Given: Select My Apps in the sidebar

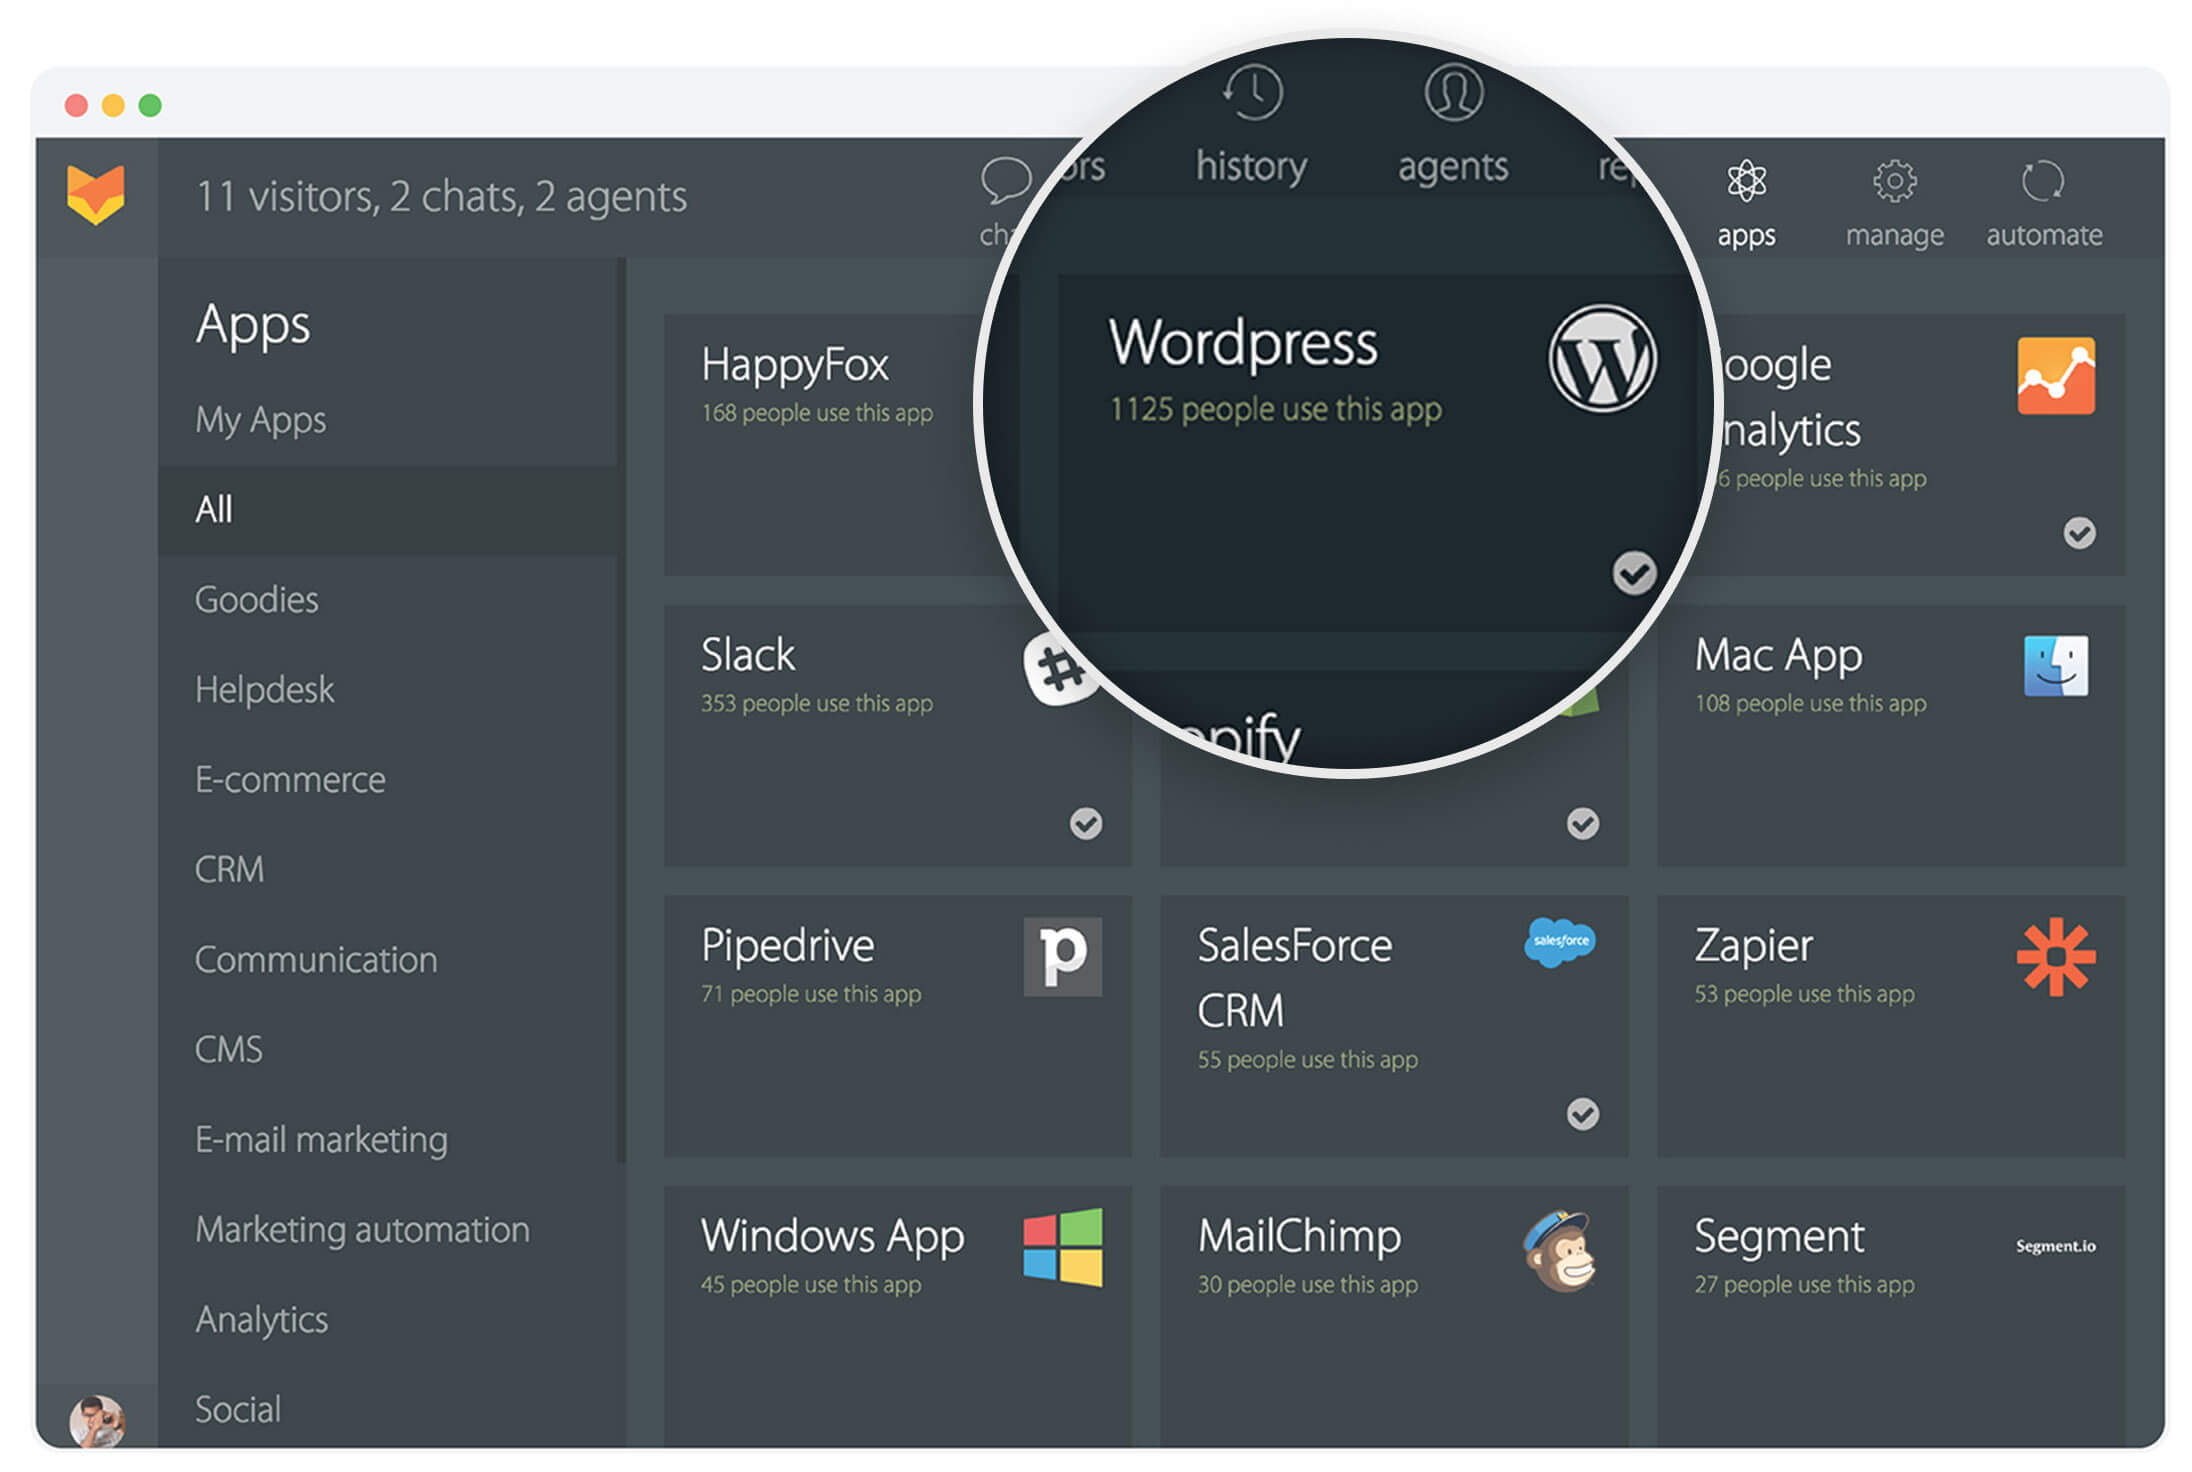Looking at the screenshot, I should [x=261, y=420].
